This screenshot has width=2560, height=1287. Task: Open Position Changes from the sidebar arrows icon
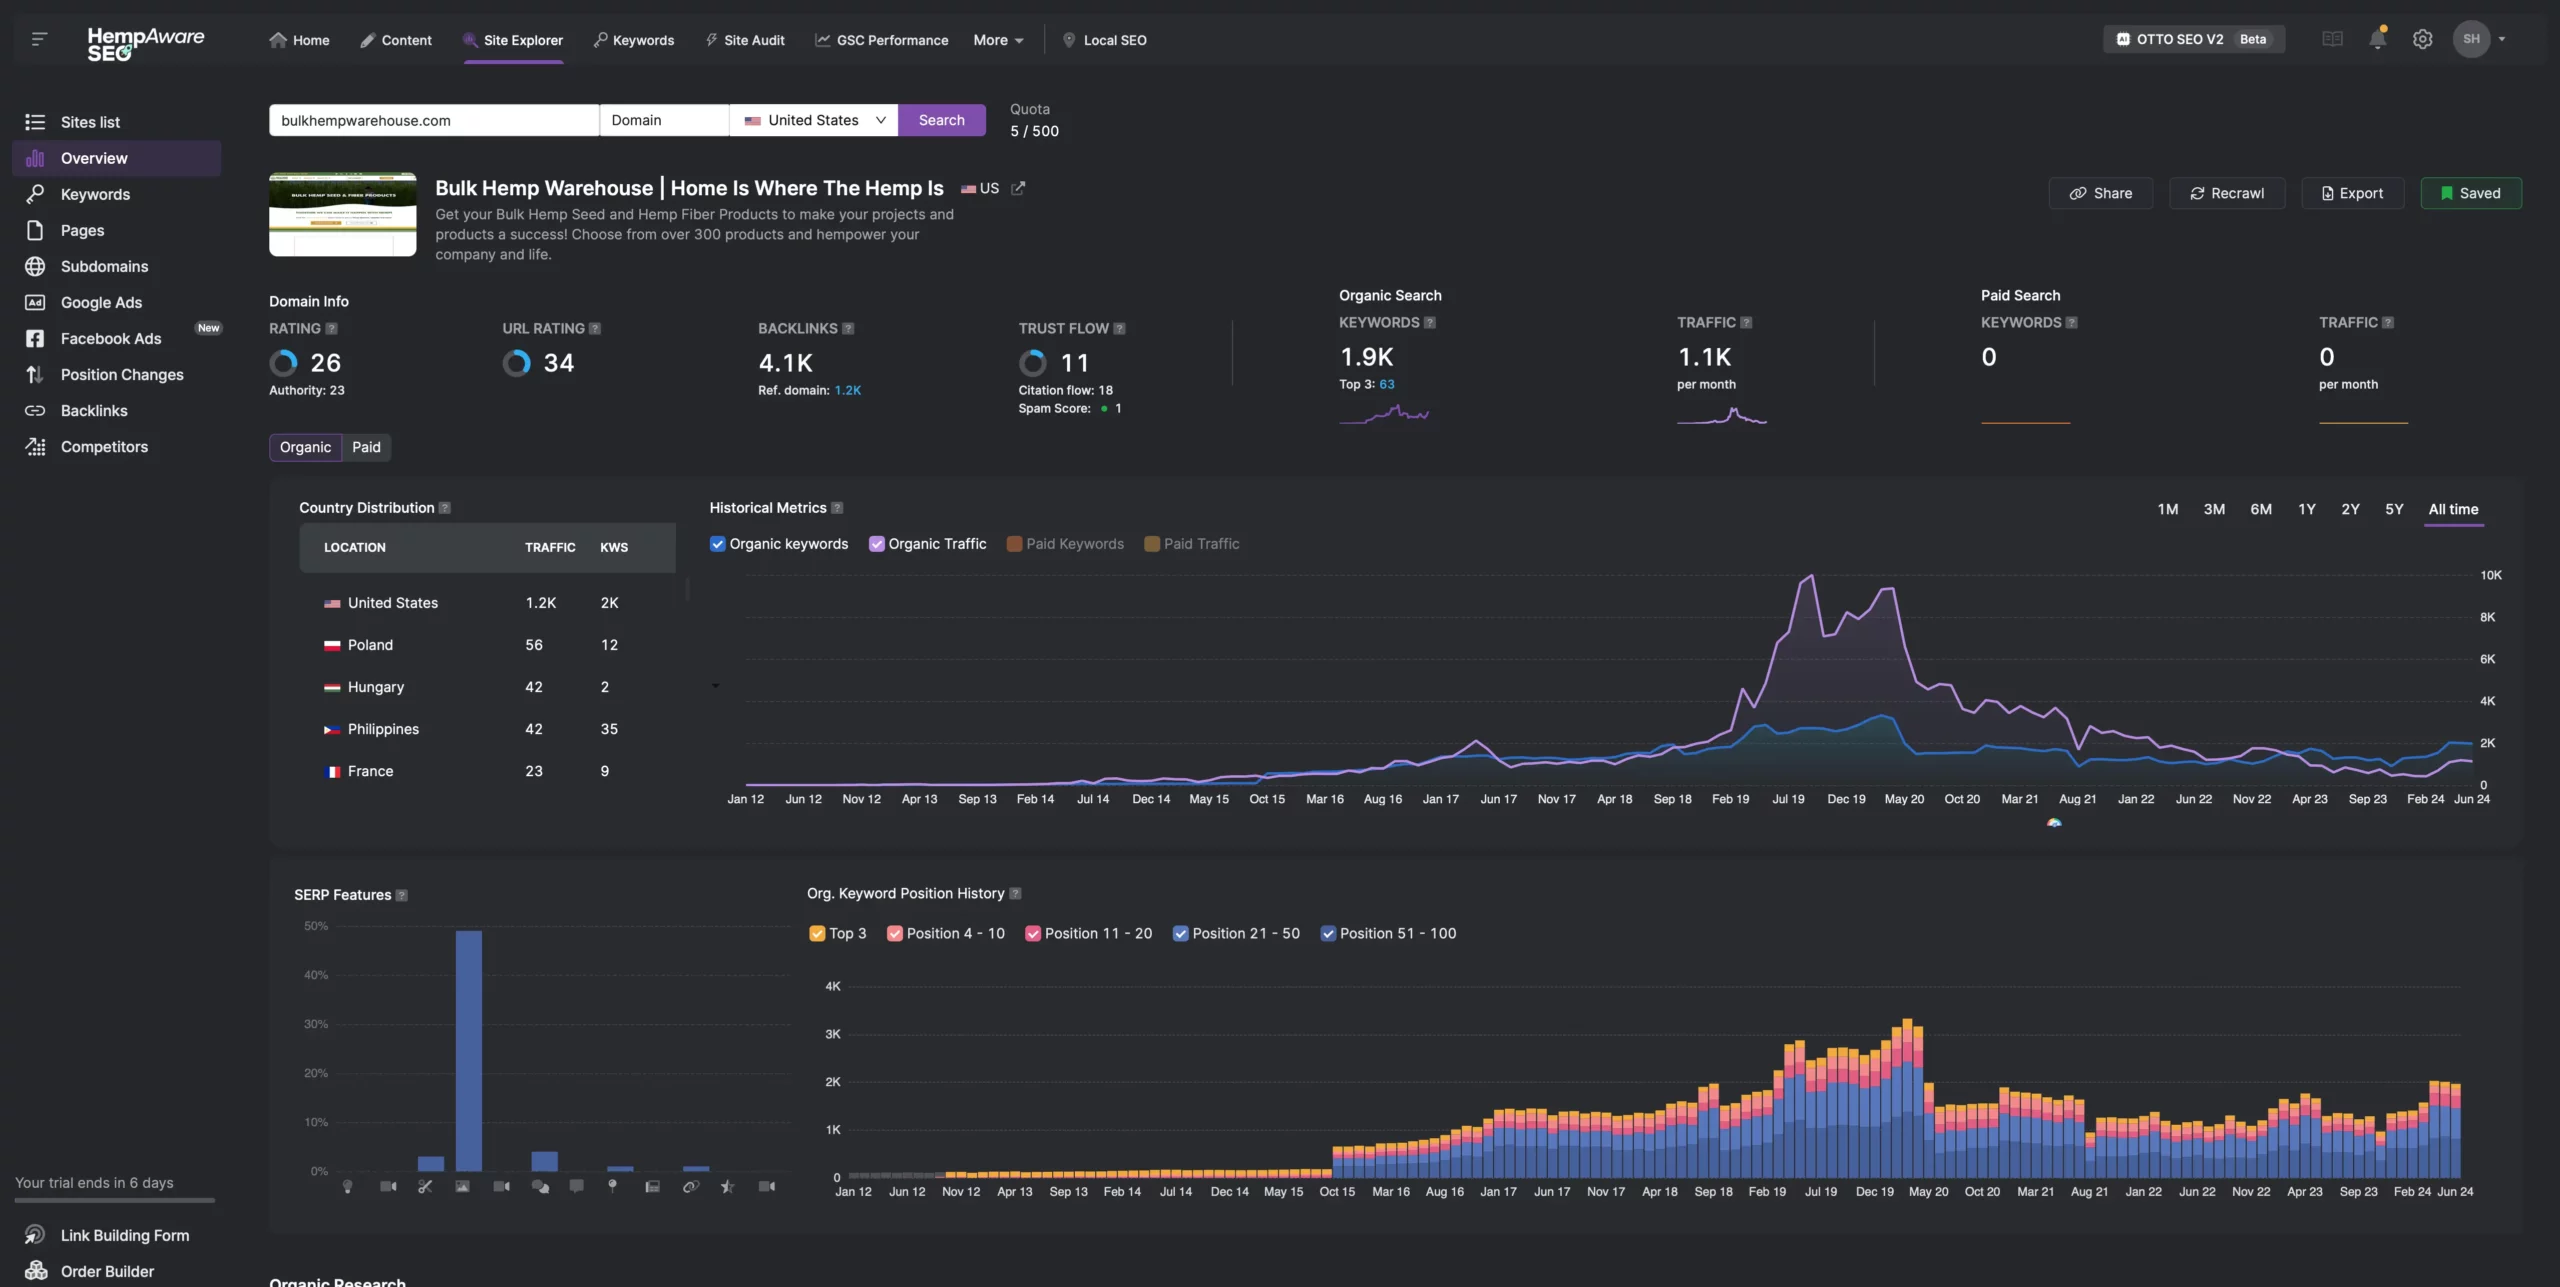coord(35,374)
